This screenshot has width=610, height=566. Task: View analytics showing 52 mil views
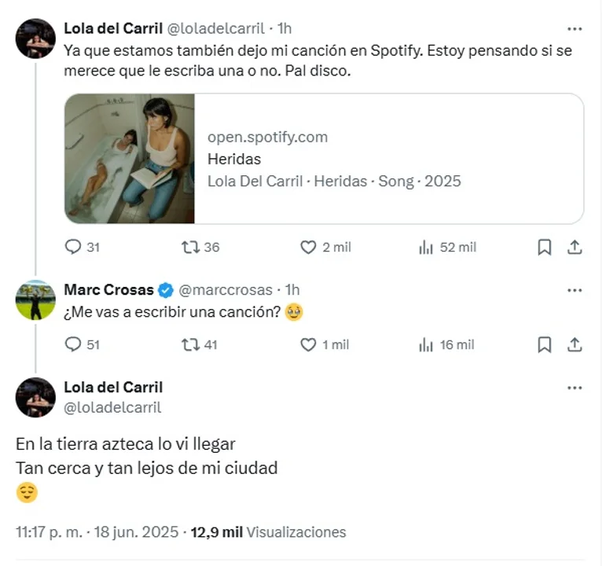(x=424, y=247)
